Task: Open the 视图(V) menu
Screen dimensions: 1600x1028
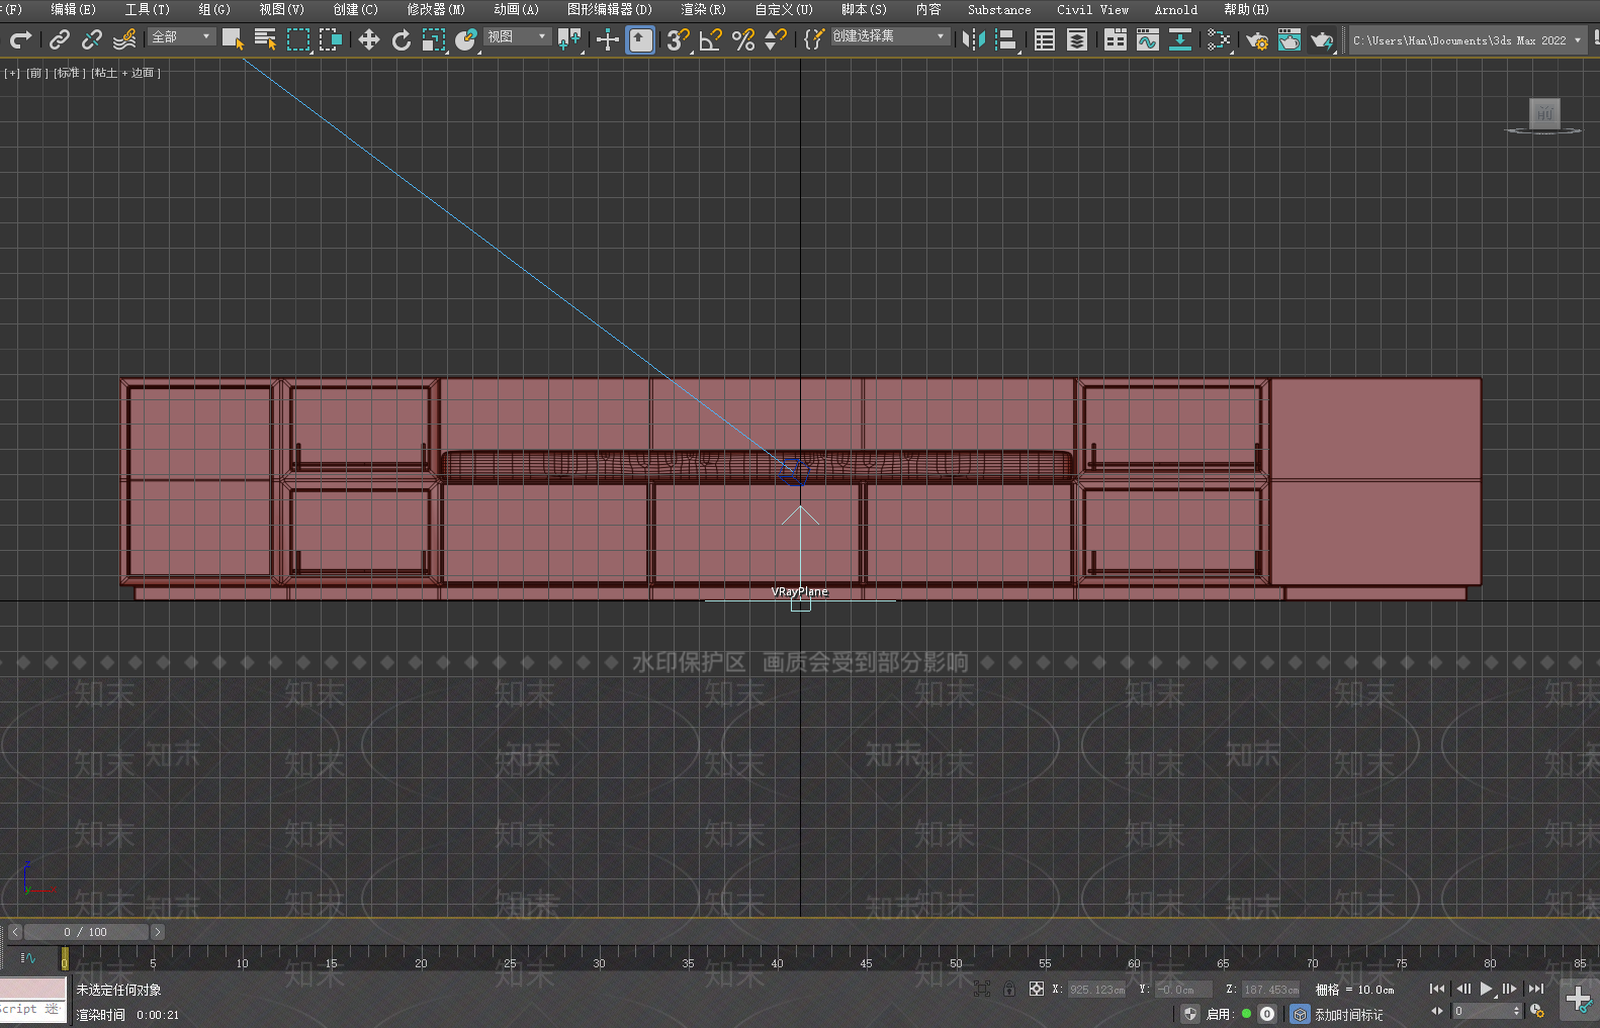Action: point(281,9)
